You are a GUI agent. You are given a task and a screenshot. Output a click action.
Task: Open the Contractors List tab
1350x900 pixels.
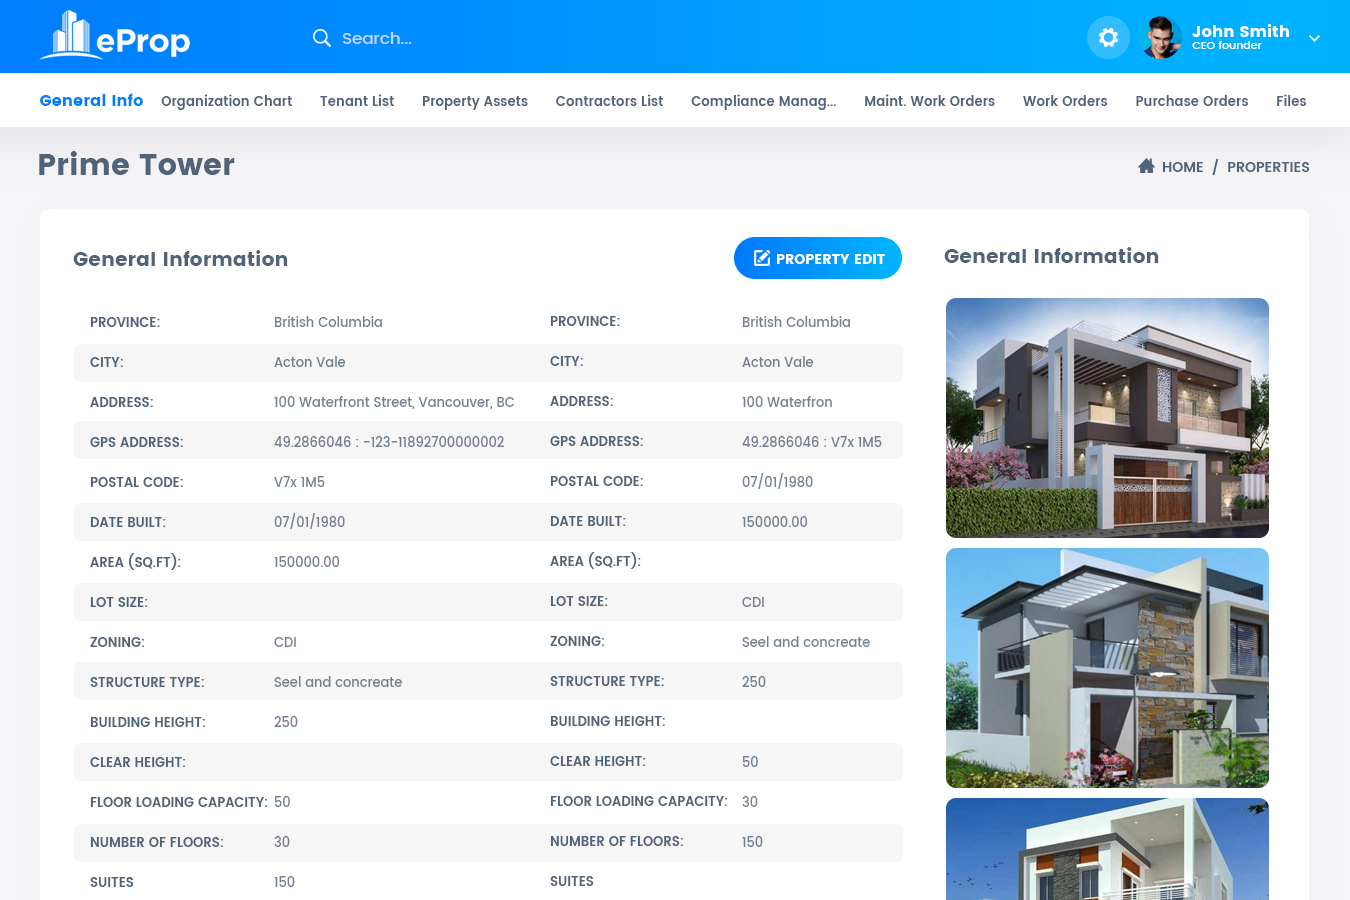tap(609, 101)
